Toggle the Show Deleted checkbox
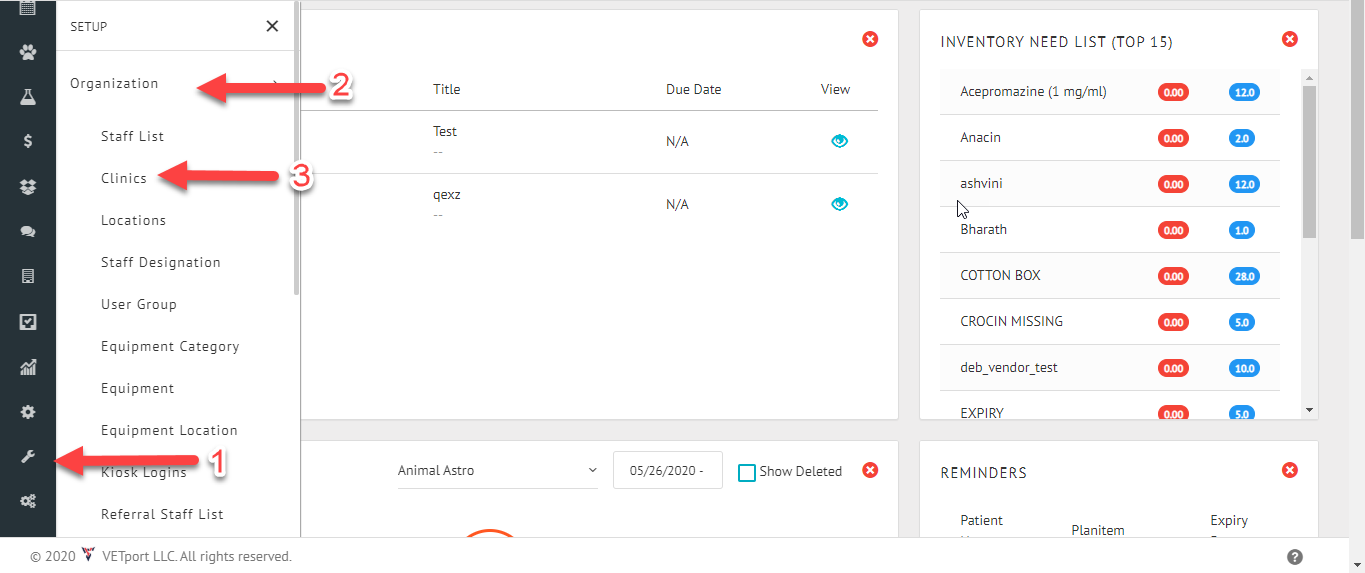The width and height of the screenshot is (1365, 573). (x=746, y=472)
